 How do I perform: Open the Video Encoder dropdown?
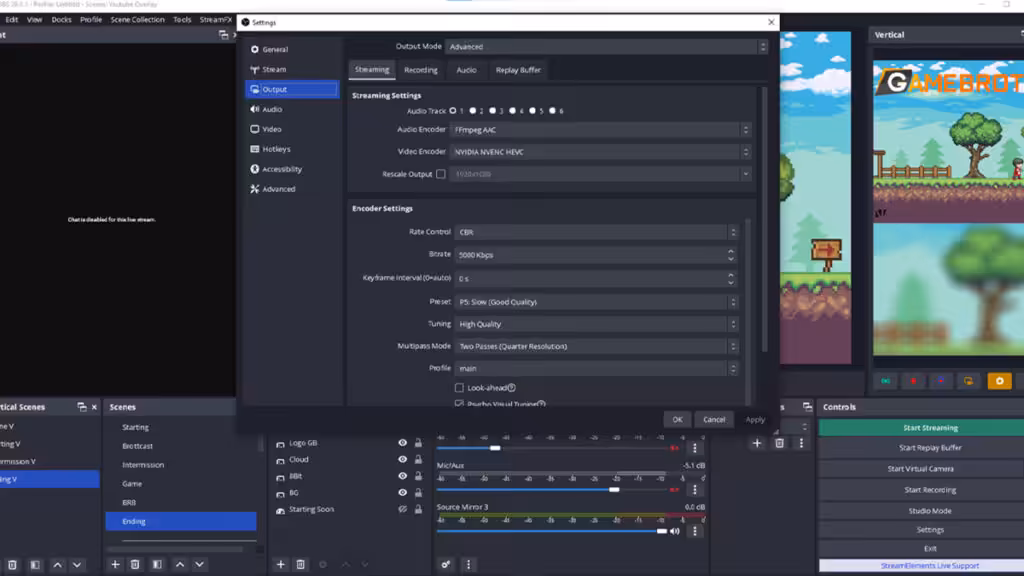(596, 151)
